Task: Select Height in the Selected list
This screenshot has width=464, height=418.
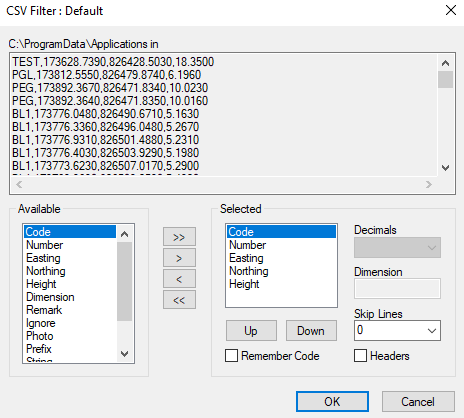Action: click(x=281, y=284)
